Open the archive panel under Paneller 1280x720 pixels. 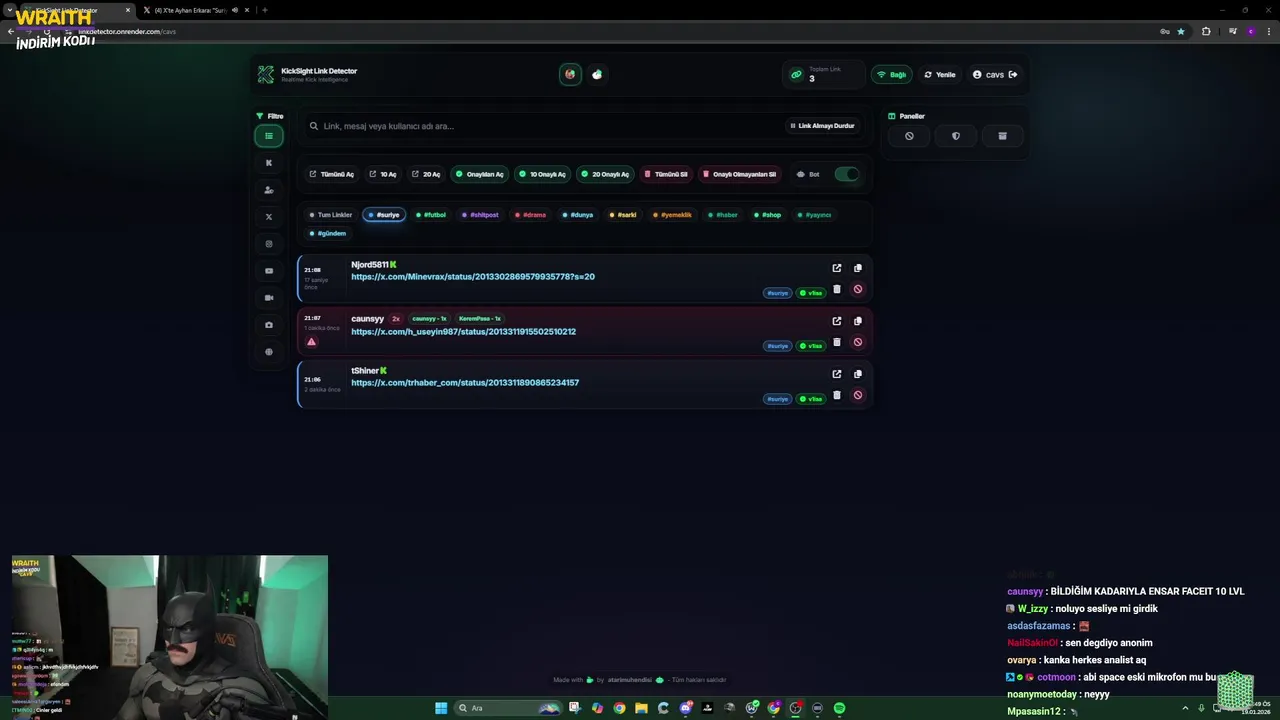1003,136
